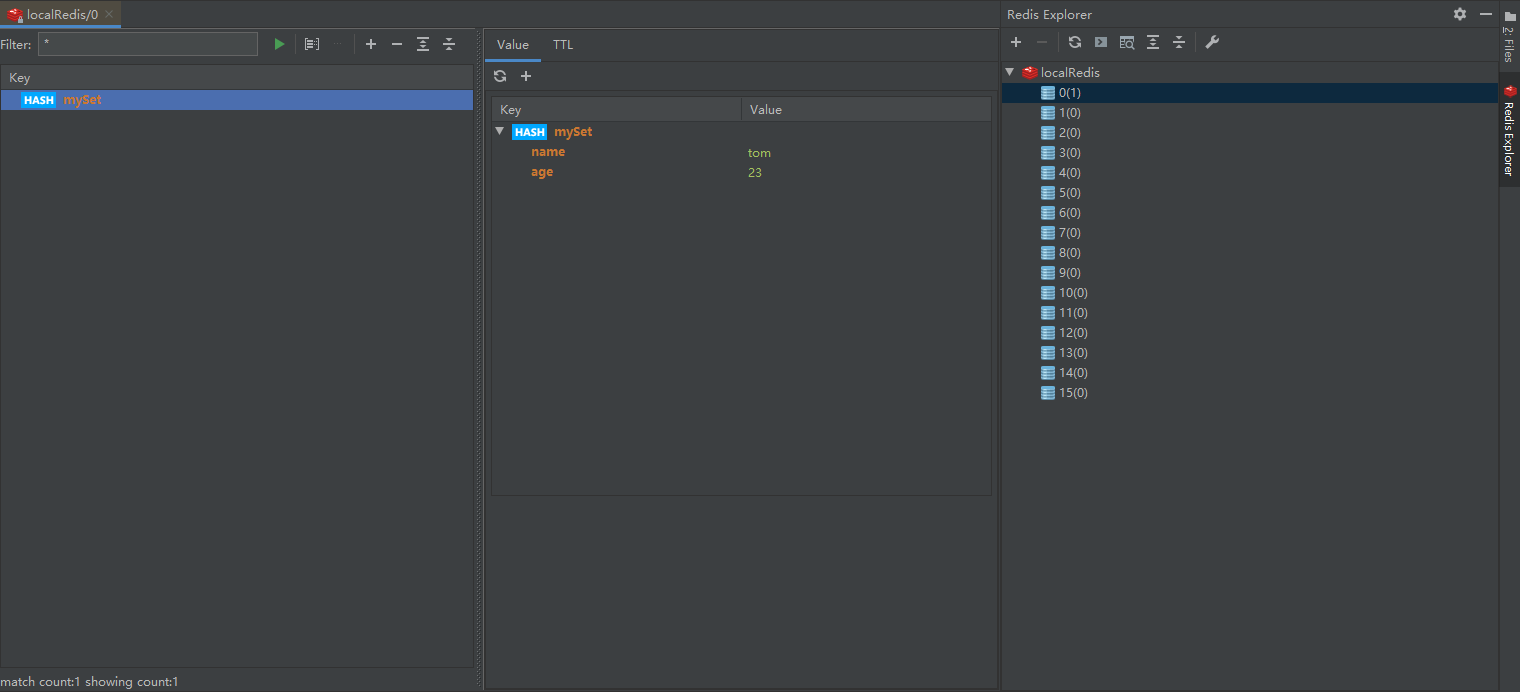The image size is (1520, 692).
Task: Collapse all keys in the key list toolbar
Action: [449, 44]
